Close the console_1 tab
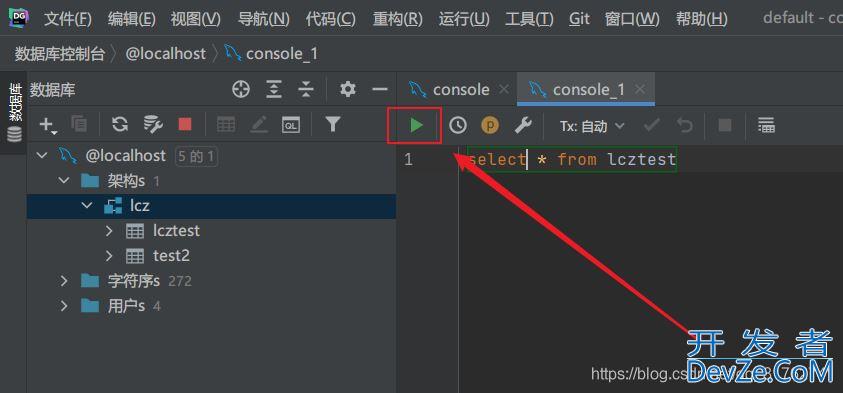 coord(639,90)
